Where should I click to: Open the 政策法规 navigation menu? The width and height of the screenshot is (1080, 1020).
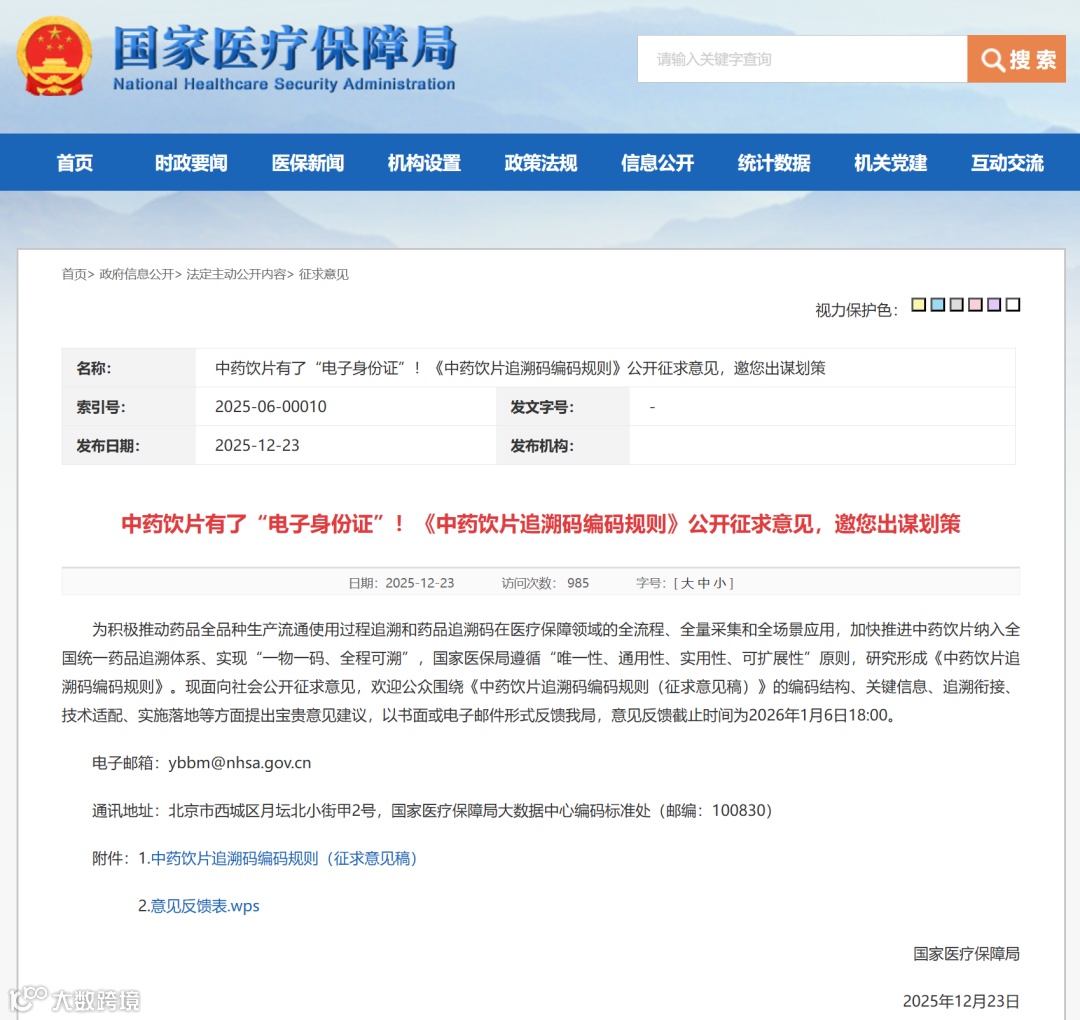pos(540,162)
